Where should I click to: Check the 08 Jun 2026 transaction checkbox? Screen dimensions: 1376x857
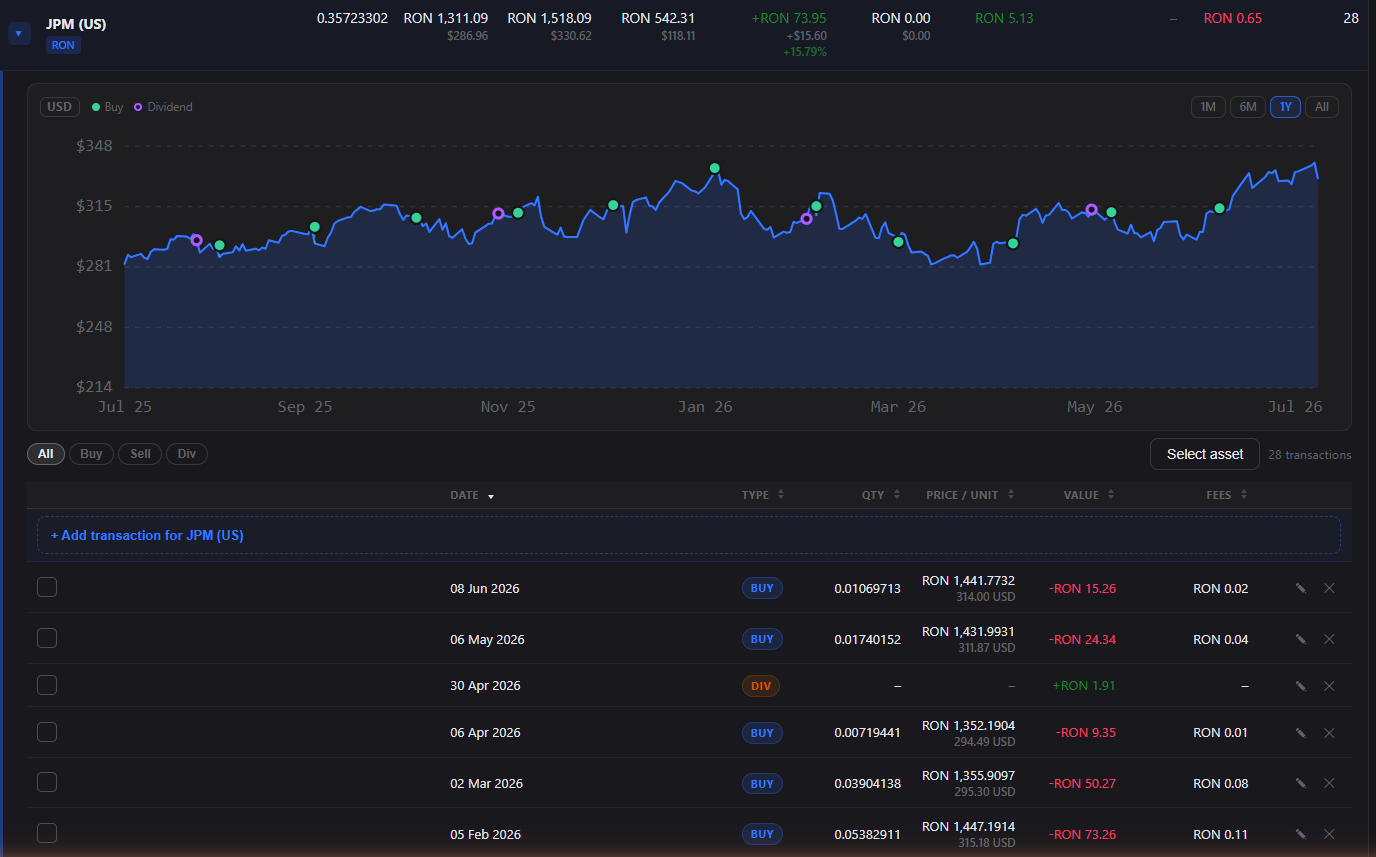[x=47, y=587]
